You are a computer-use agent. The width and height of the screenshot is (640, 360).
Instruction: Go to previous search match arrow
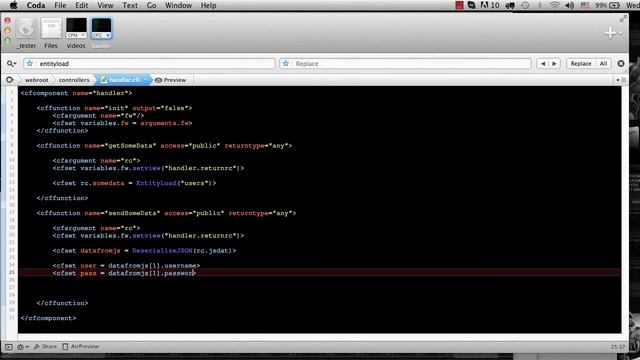543,64
